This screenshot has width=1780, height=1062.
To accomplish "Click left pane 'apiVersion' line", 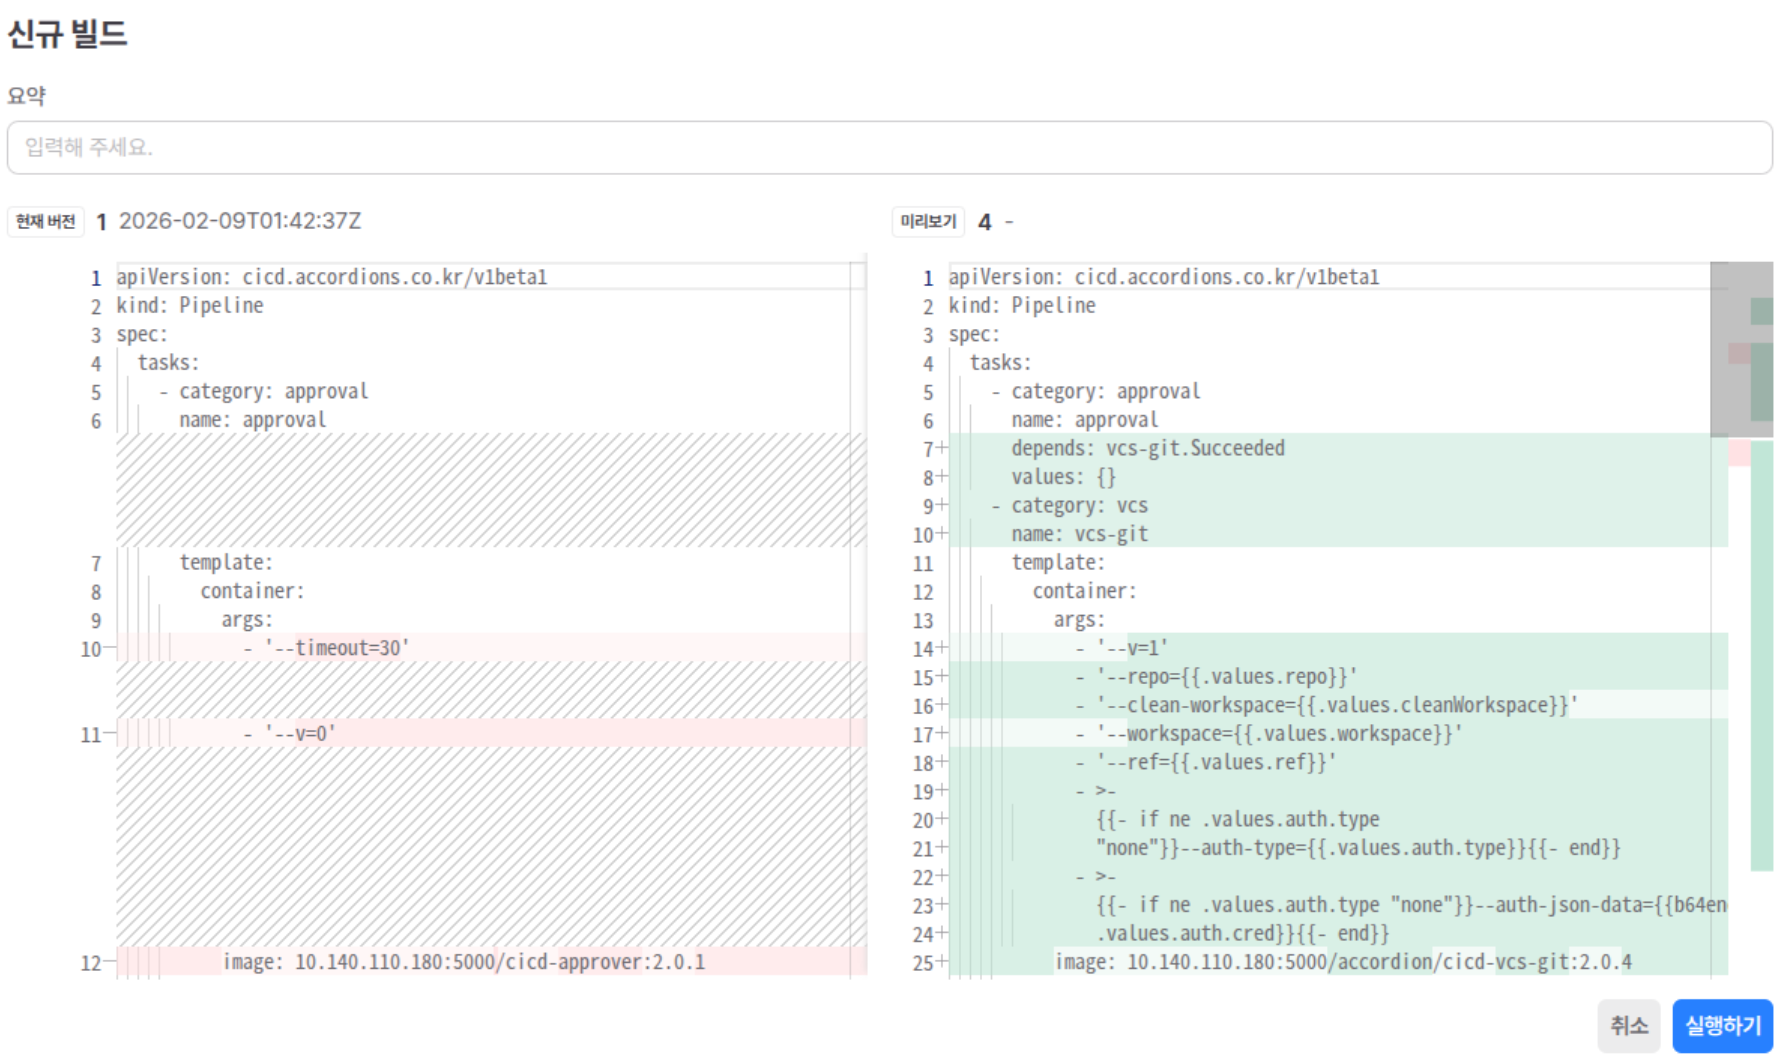I will point(332,277).
